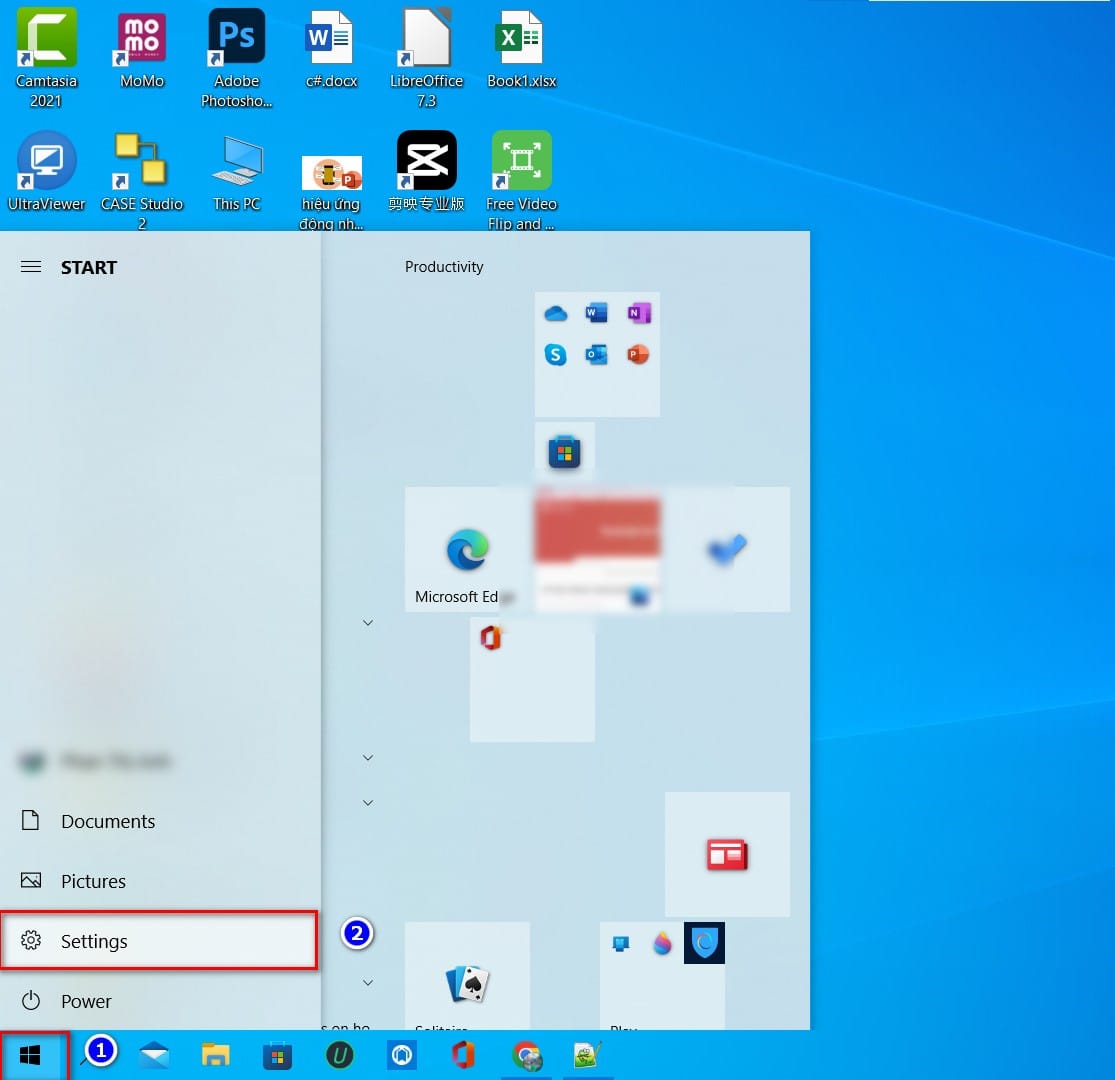Open PowerPoint from the Start tile folder
Screen dimensions: 1115x1080
(639, 354)
